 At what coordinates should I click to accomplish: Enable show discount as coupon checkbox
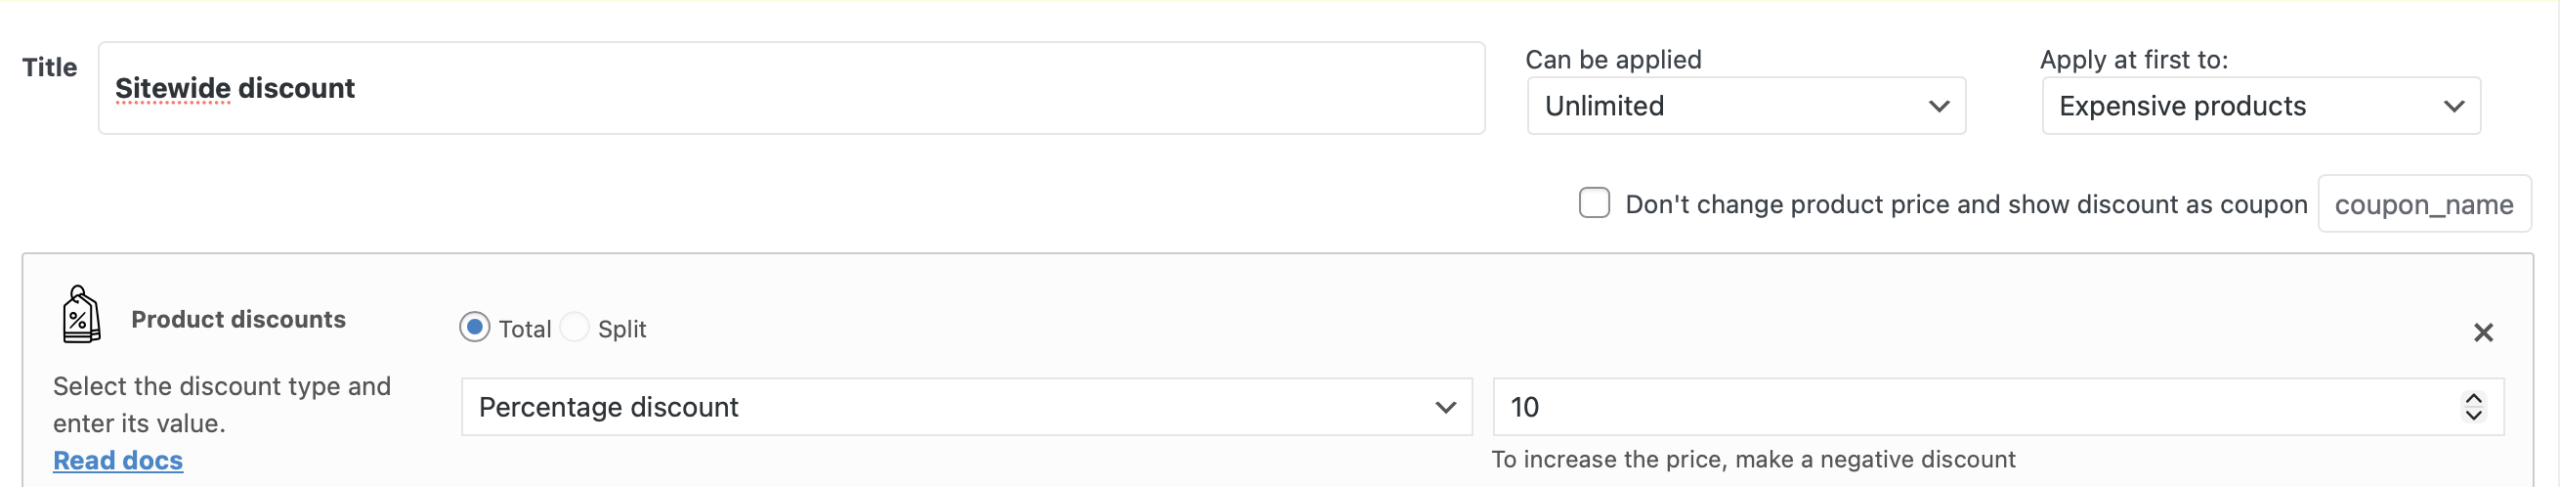click(1594, 203)
